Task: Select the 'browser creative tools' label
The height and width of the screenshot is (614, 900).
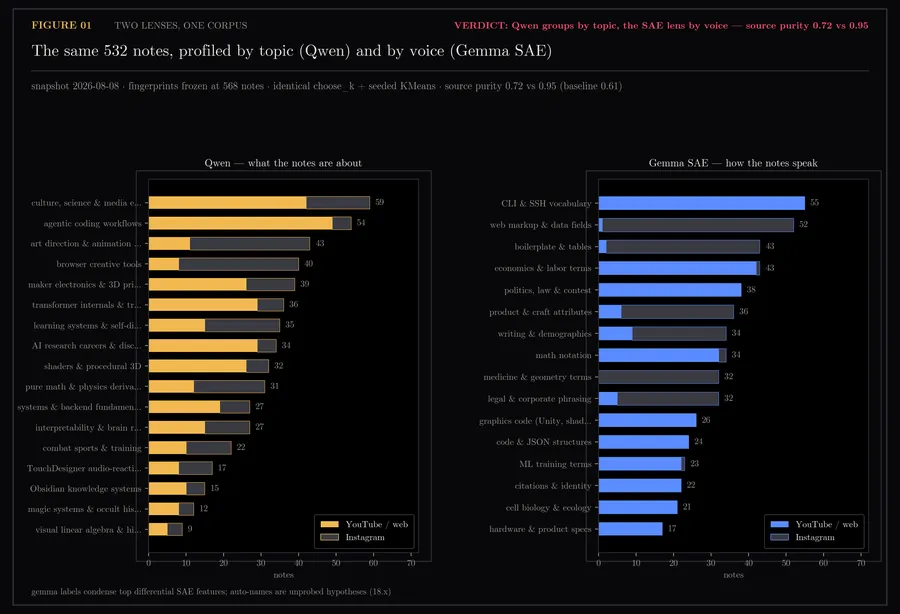Action: 99,264
